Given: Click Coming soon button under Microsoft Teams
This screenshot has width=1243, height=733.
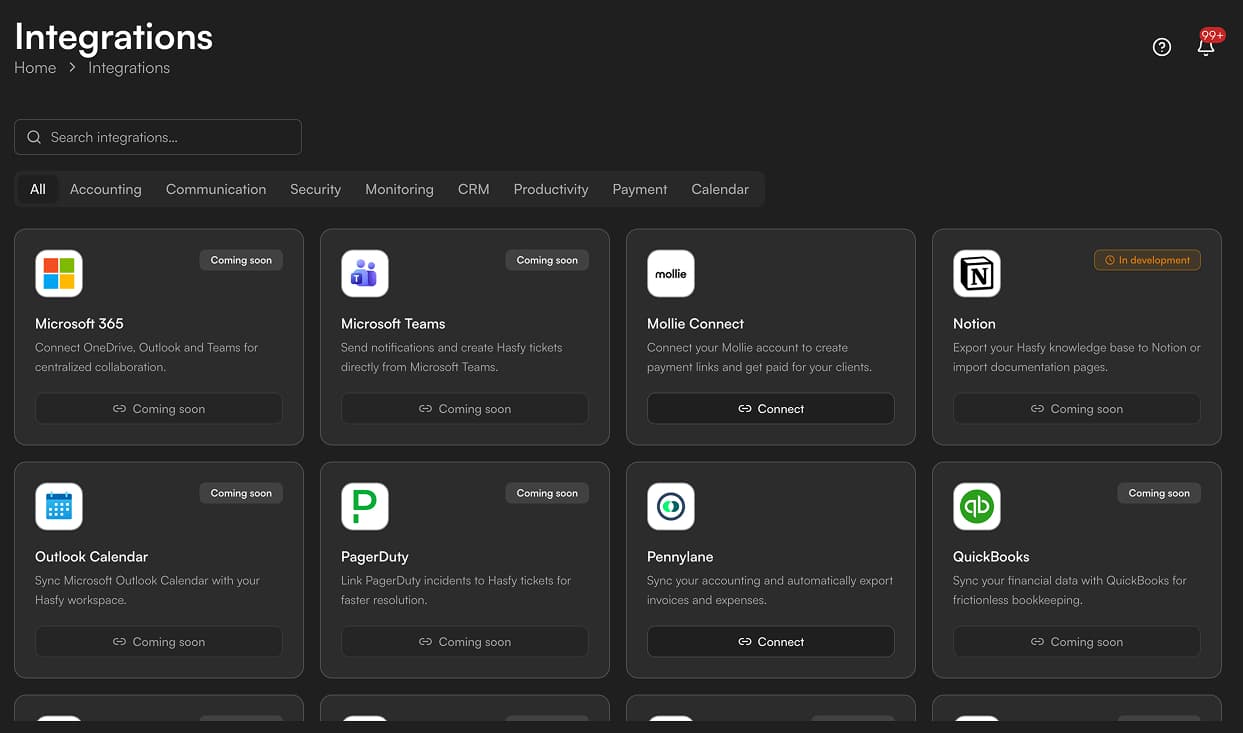Looking at the screenshot, I should (465, 409).
